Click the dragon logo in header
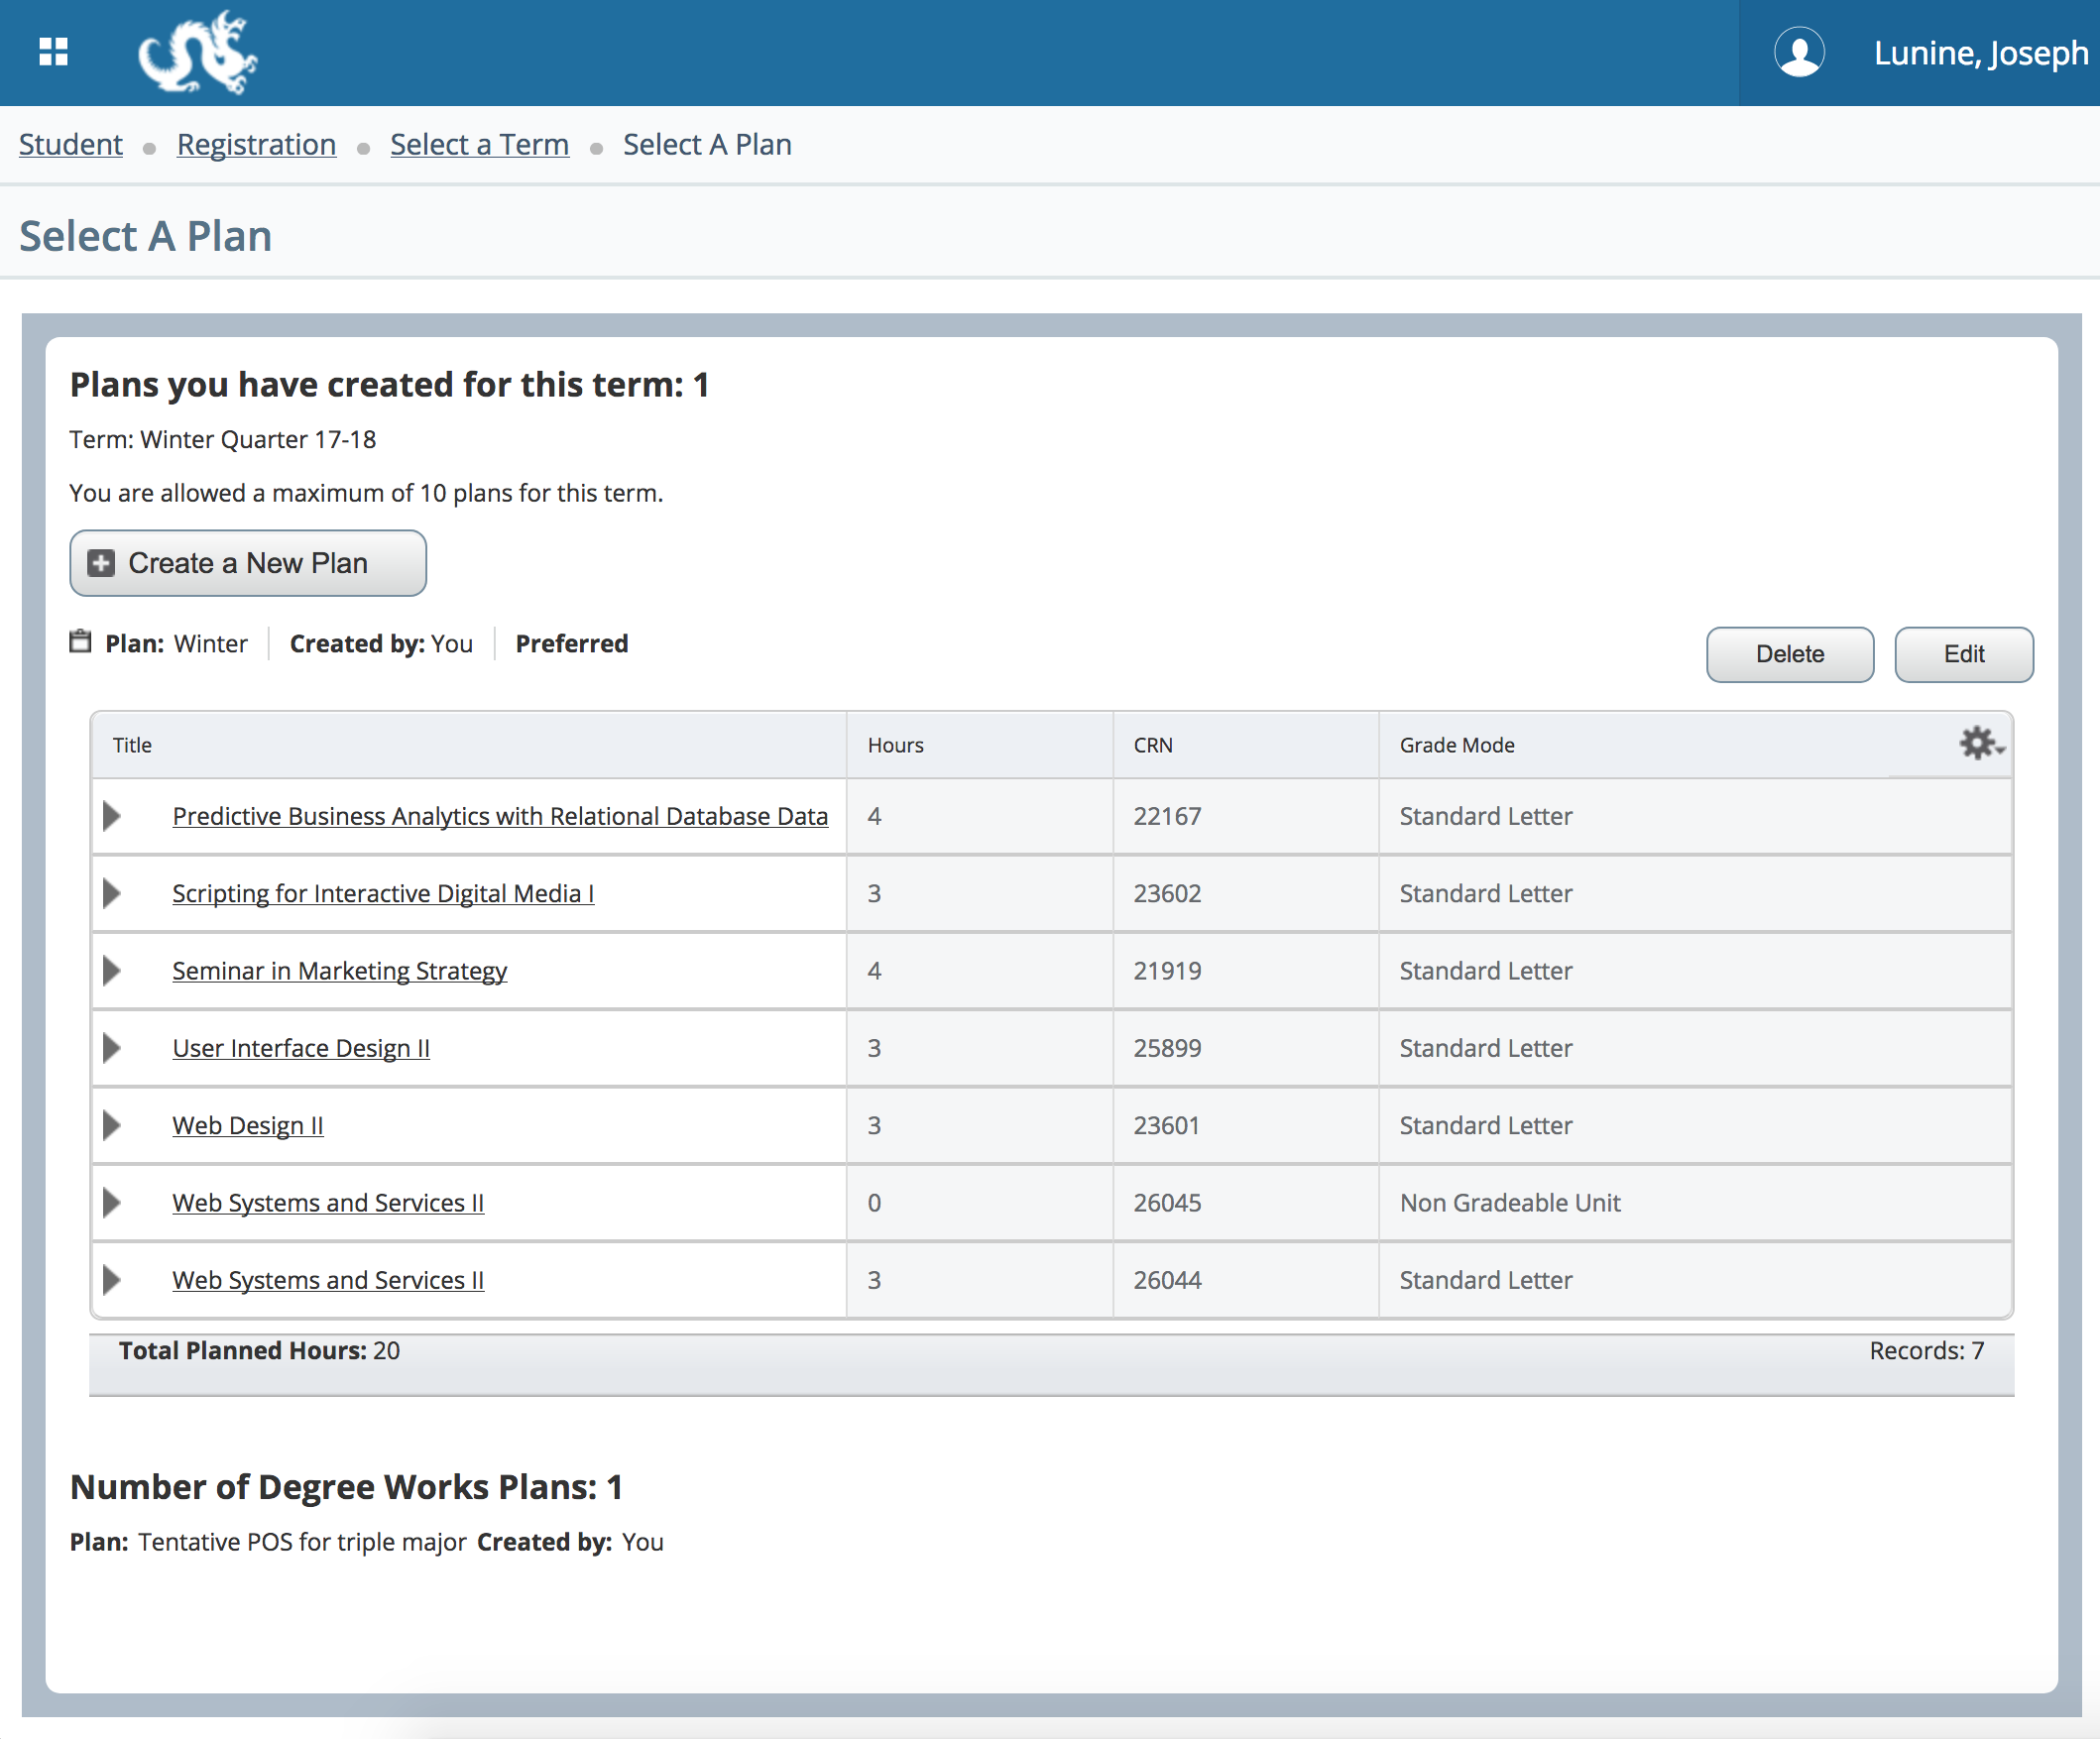 [197, 52]
